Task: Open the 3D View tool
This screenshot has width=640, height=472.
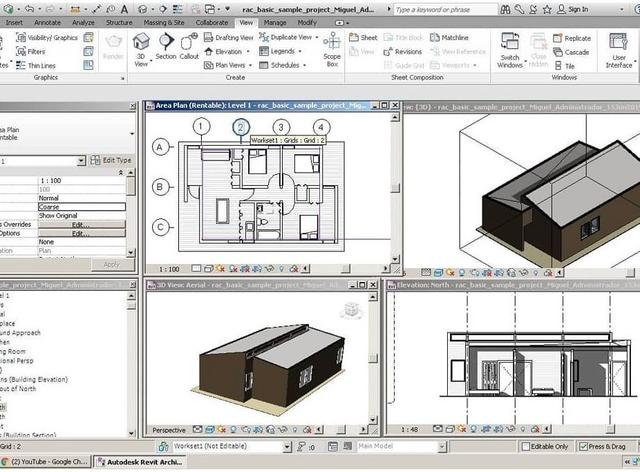Action: tap(141, 50)
